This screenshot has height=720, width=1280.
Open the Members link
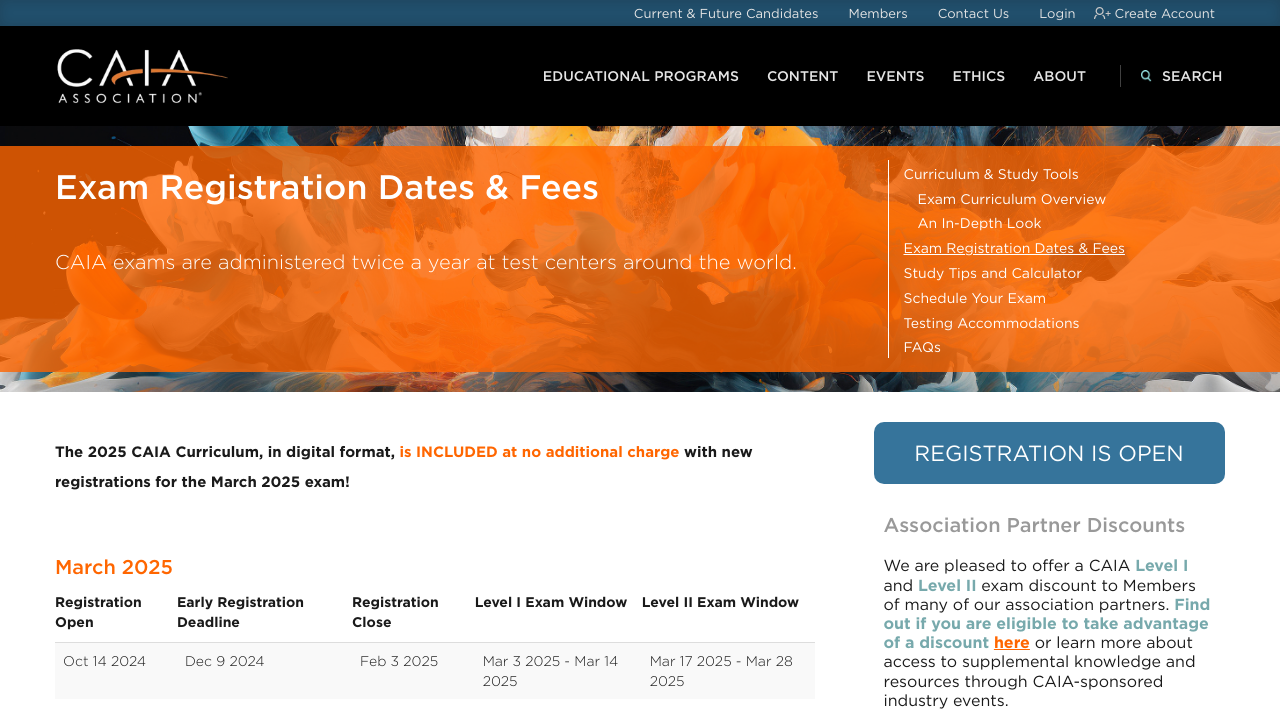[x=878, y=13]
